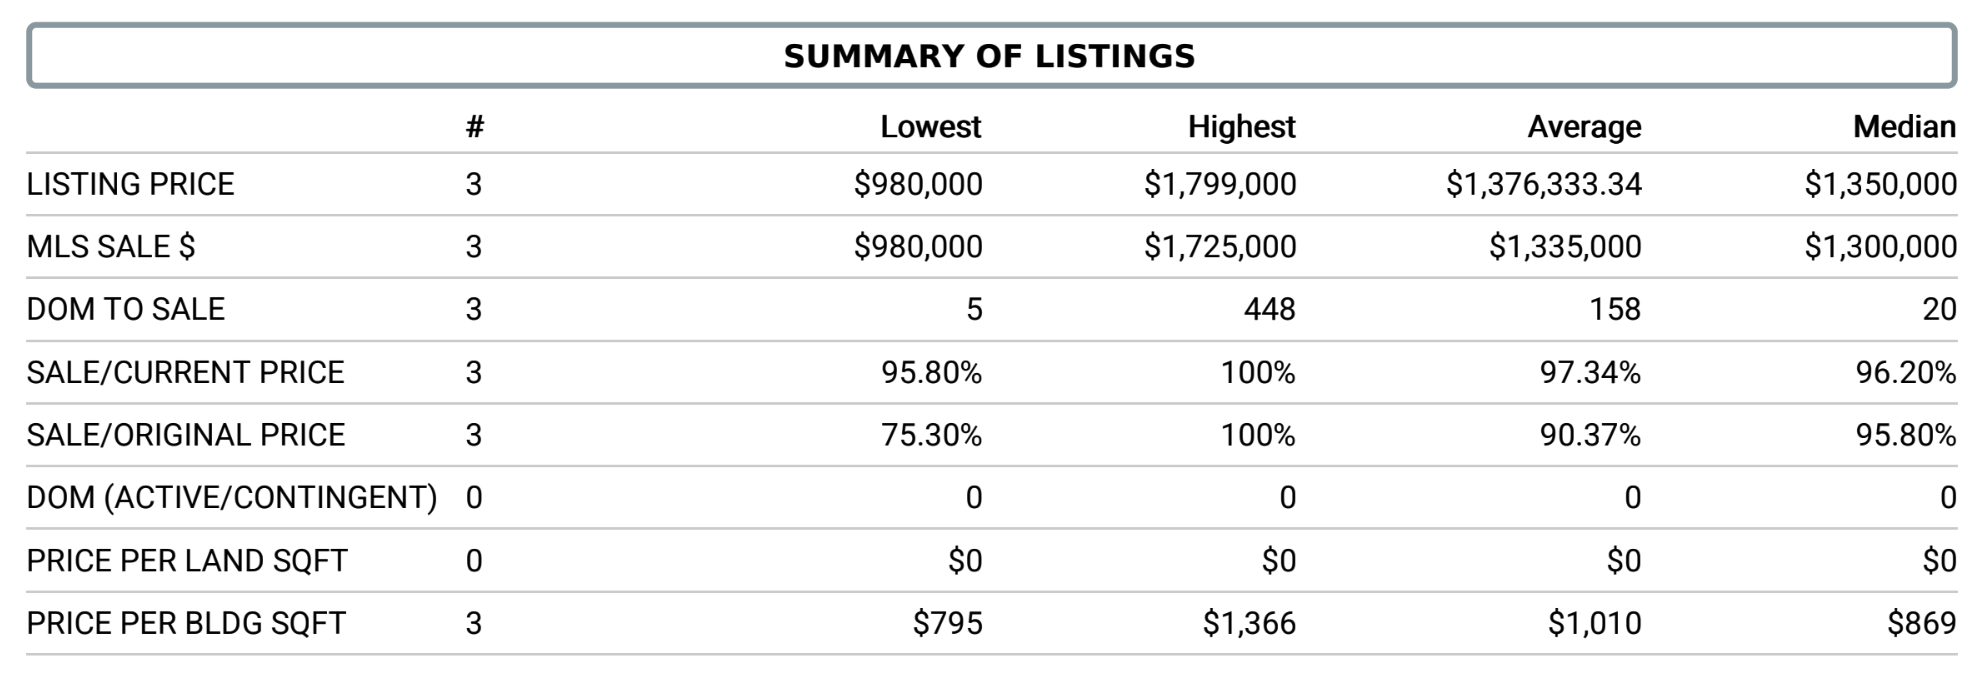Click the $1,366 highest price per sqft
The height and width of the screenshot is (684, 1984).
(x=1249, y=623)
